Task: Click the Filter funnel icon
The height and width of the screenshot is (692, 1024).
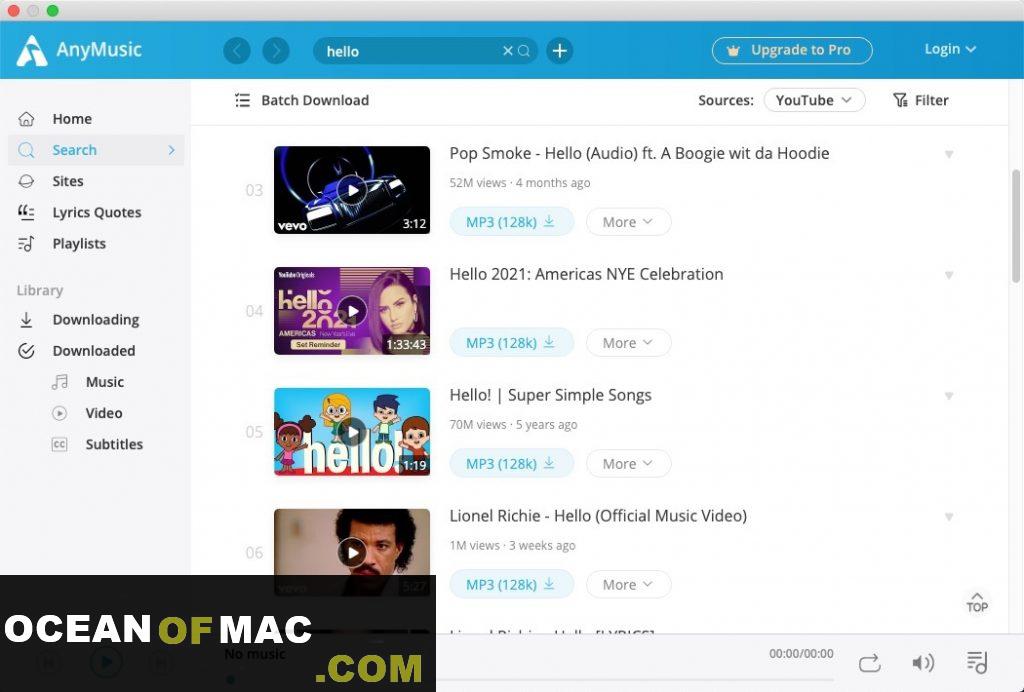Action: tap(900, 100)
